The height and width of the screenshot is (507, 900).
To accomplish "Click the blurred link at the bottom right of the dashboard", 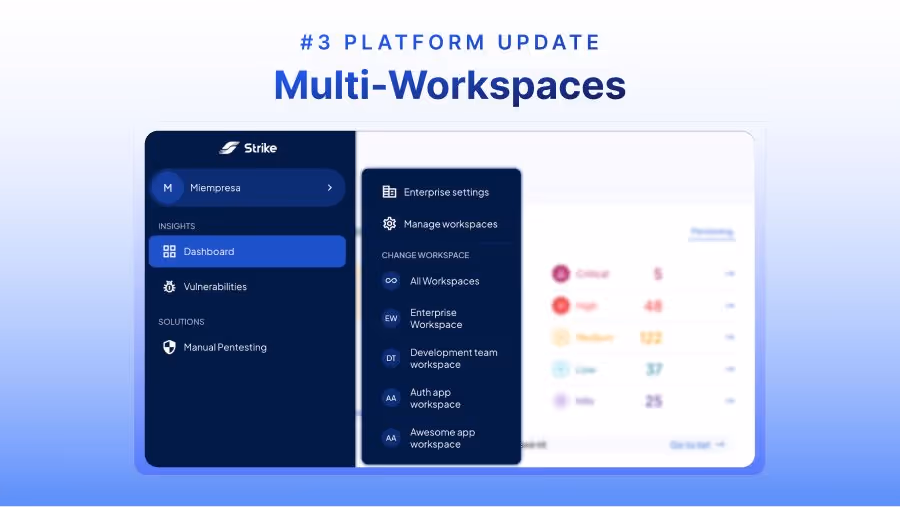I will click(697, 445).
